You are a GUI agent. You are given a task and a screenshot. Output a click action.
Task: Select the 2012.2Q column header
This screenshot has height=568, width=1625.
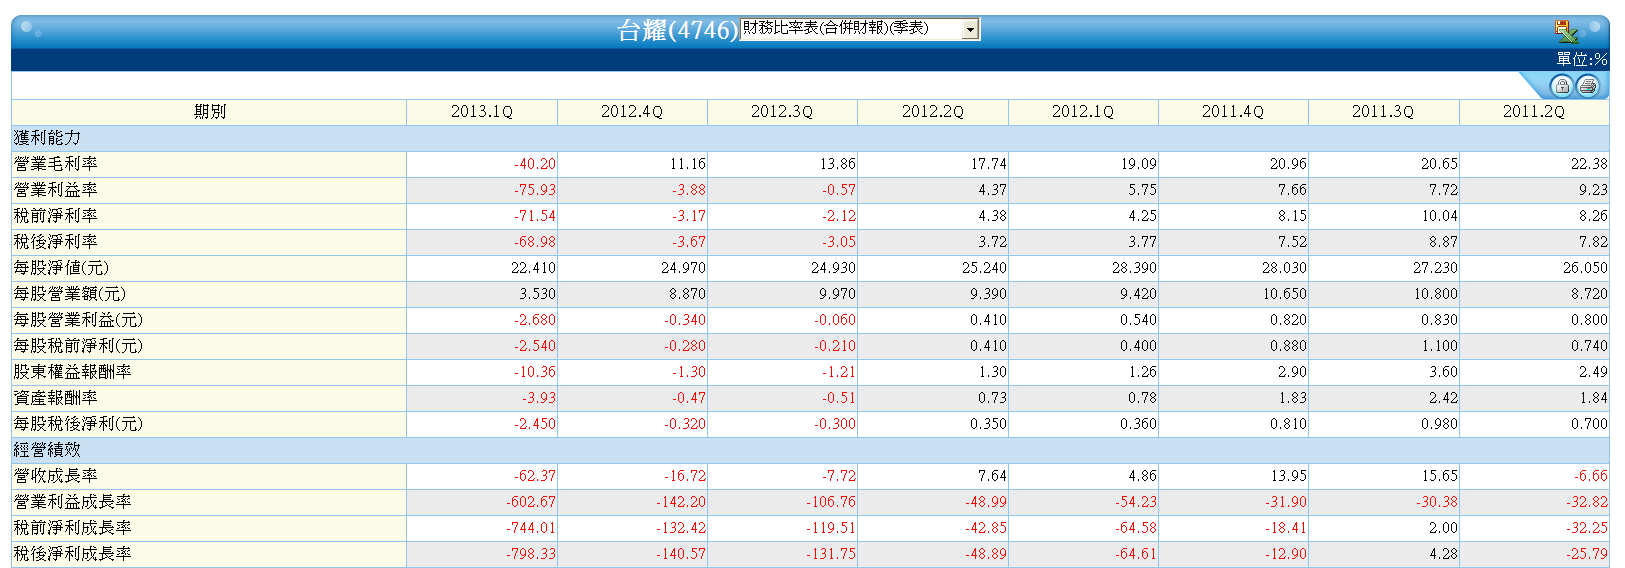pyautogui.click(x=933, y=112)
